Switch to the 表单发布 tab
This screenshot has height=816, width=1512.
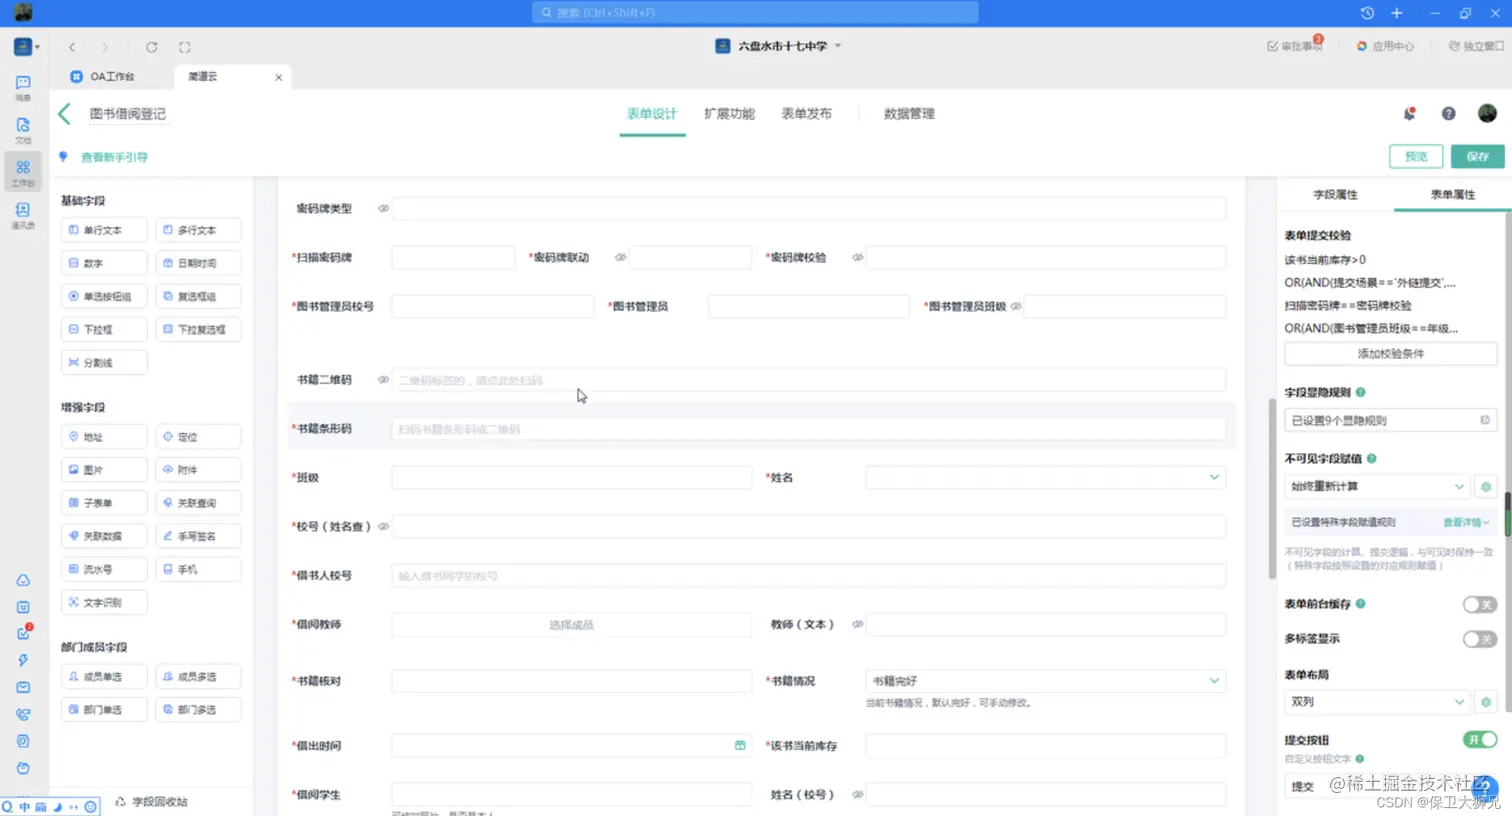coord(806,114)
